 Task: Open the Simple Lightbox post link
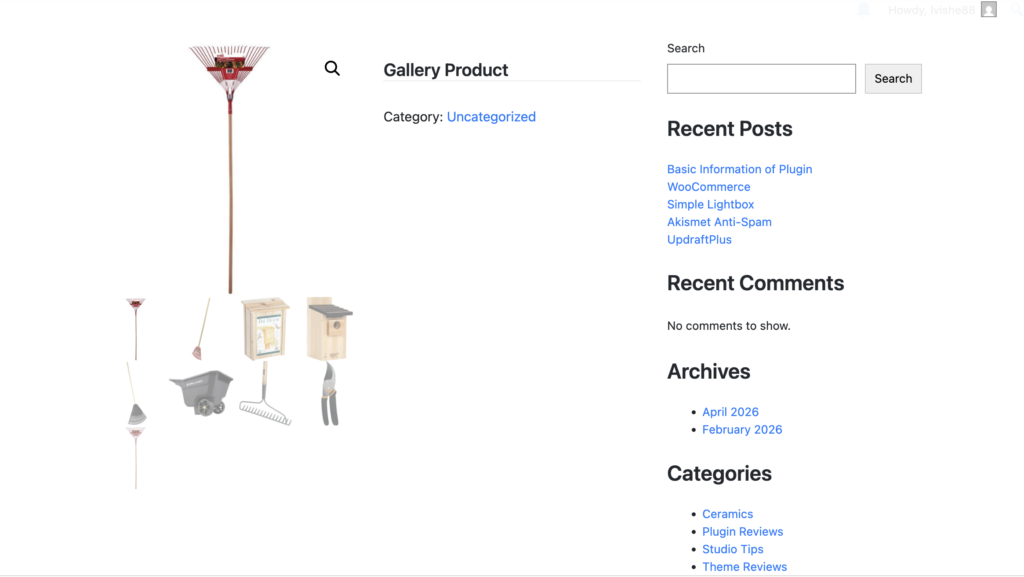coord(710,204)
